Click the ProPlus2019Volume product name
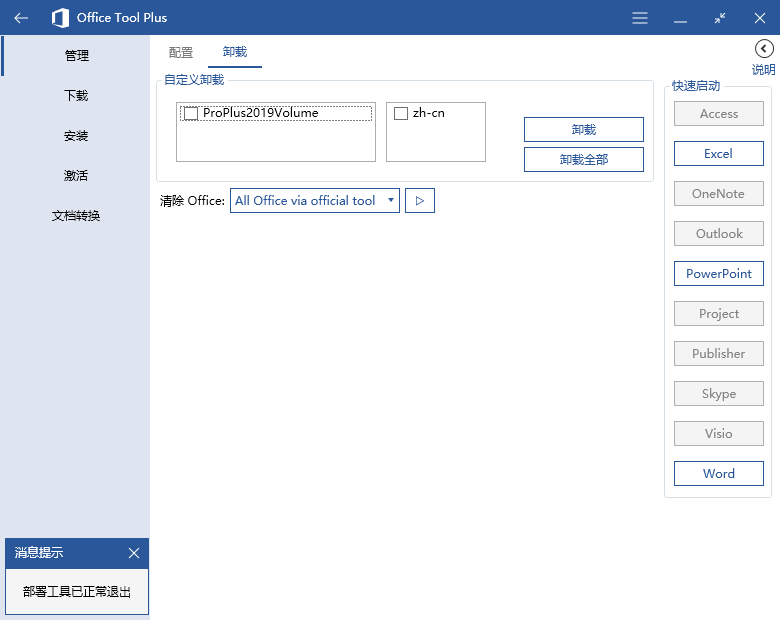This screenshot has width=780, height=620. tap(261, 113)
